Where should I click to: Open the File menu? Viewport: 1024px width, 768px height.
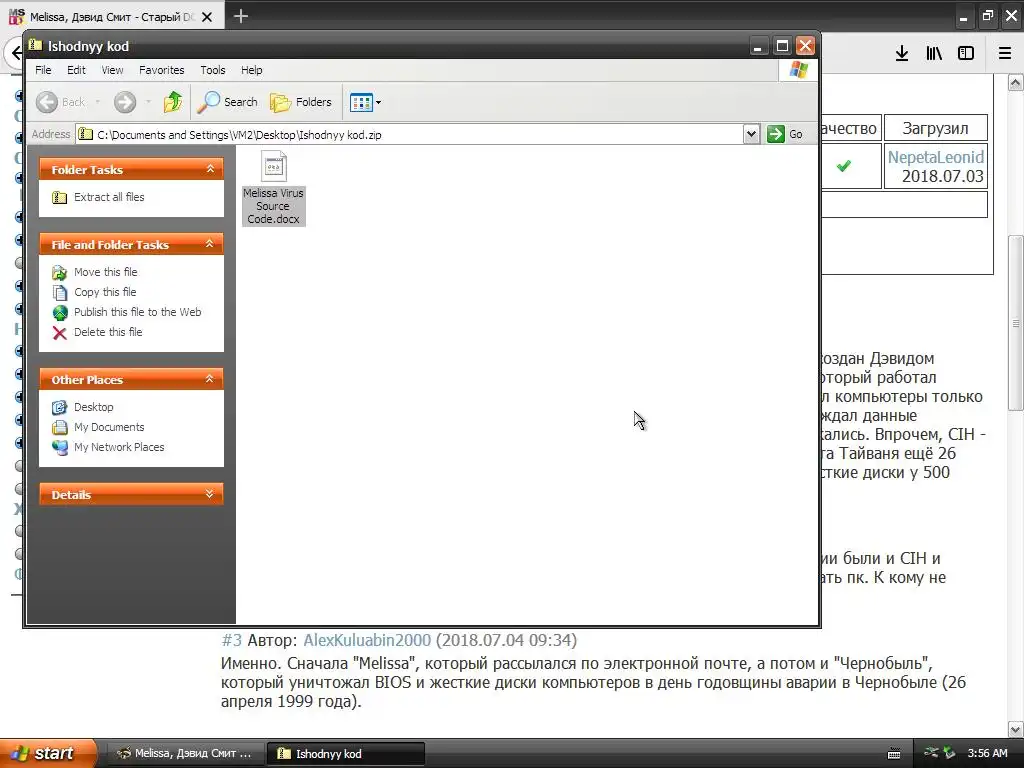click(43, 70)
